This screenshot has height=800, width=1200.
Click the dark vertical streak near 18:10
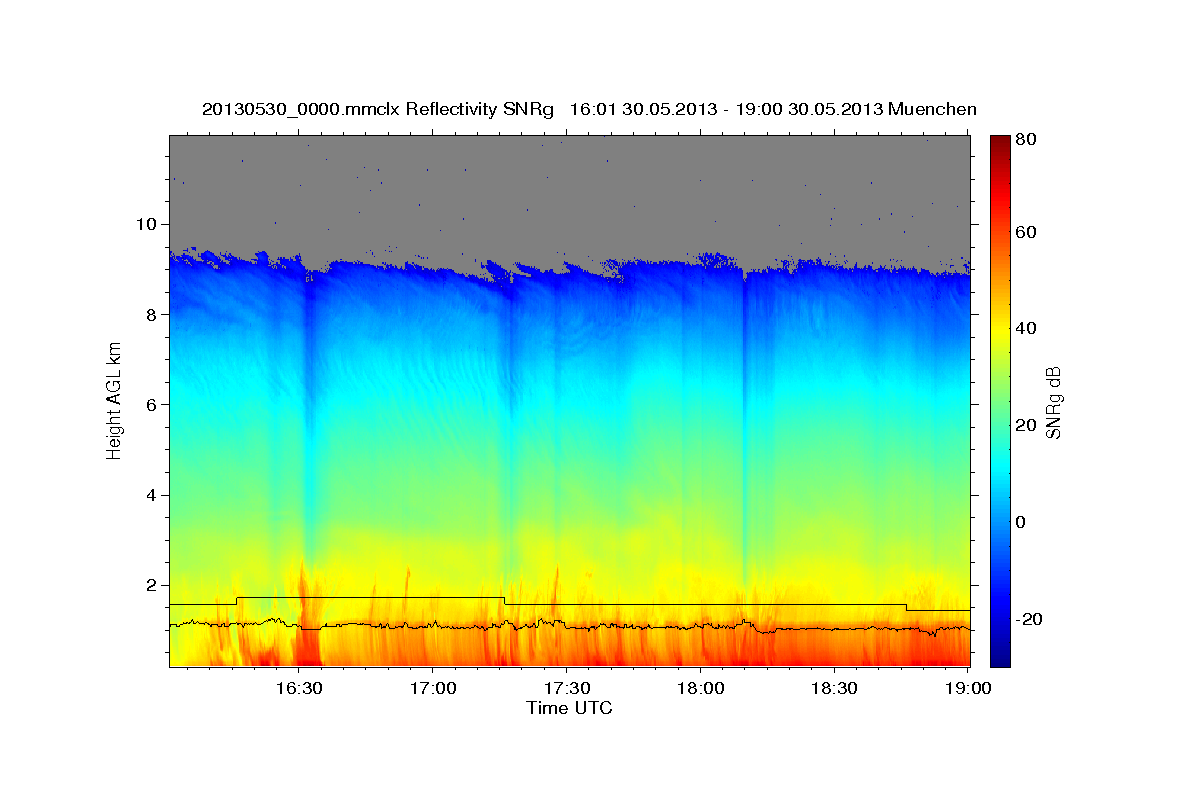point(744,420)
